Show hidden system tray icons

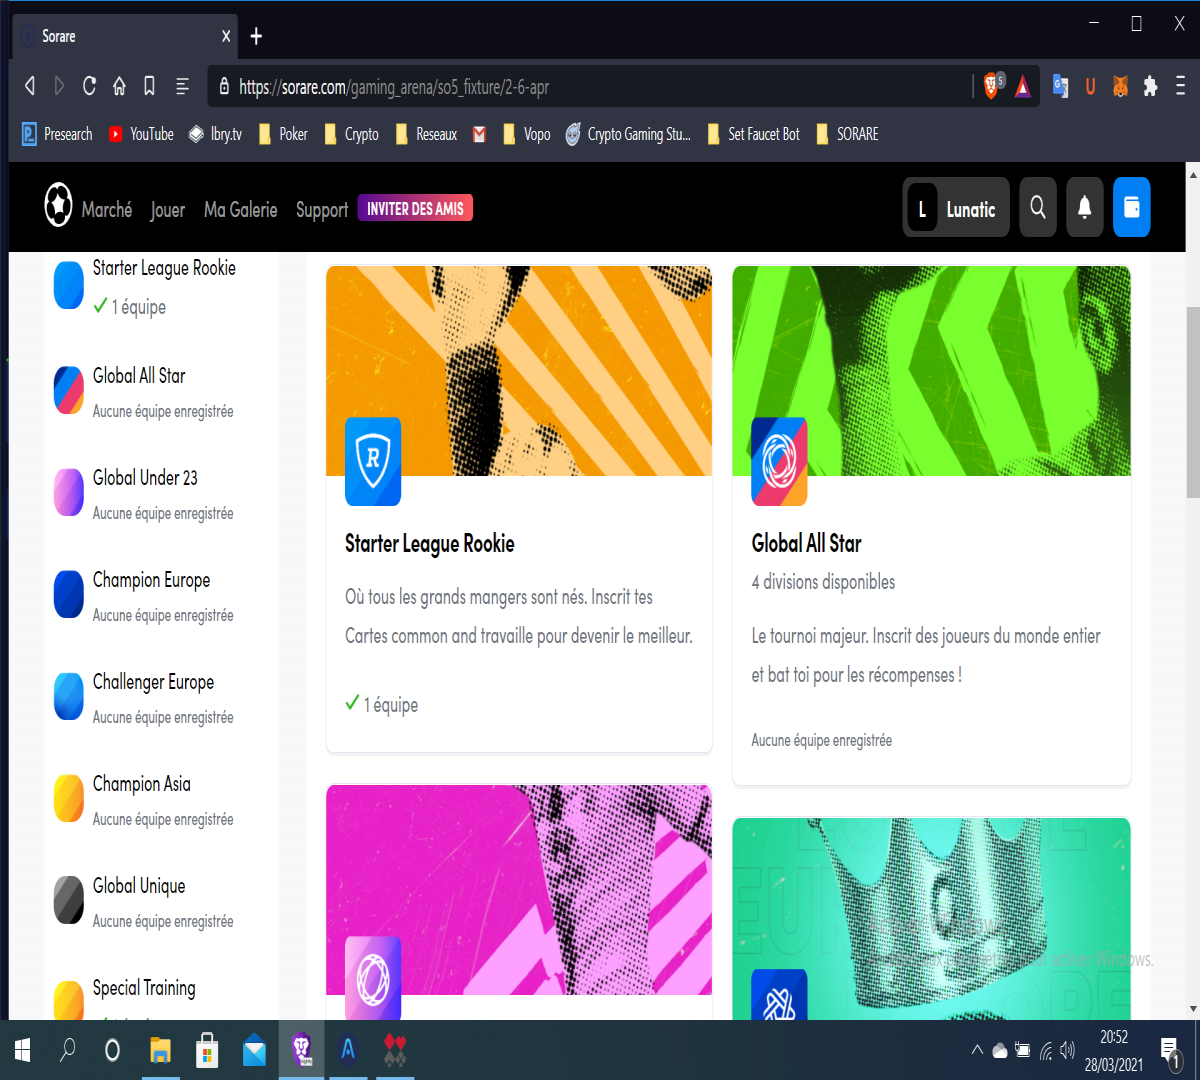pyautogui.click(x=977, y=1050)
